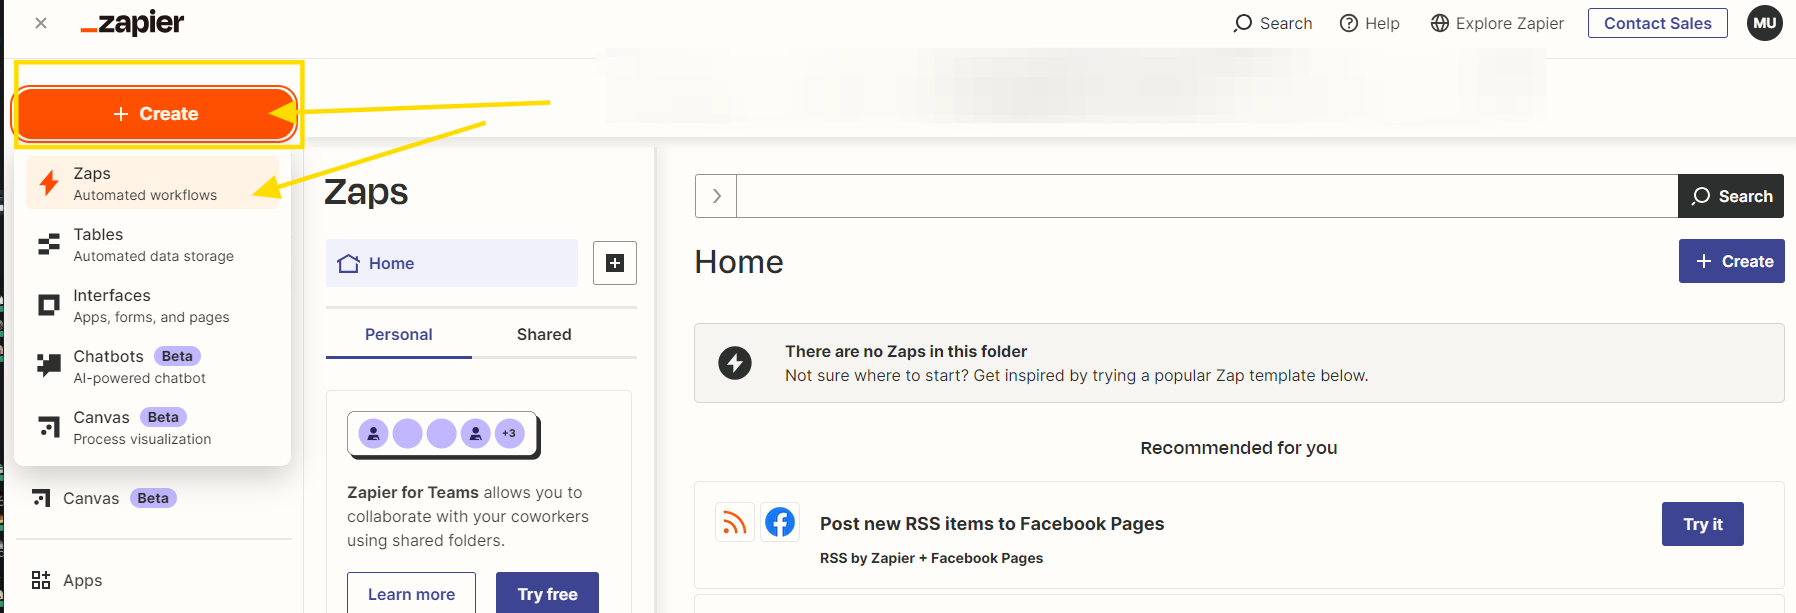The height and width of the screenshot is (613, 1796).
Task: Click the Interfaces square icon
Action: (48, 305)
